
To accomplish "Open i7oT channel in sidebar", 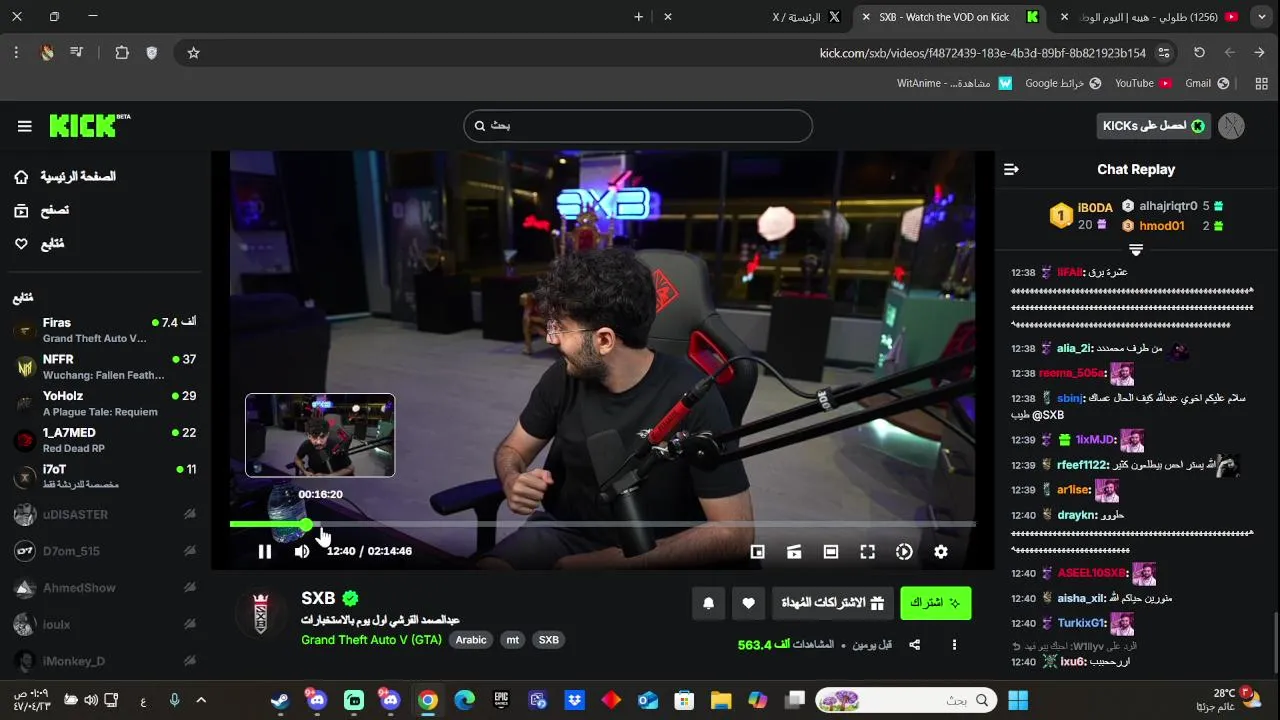I will 105,477.
